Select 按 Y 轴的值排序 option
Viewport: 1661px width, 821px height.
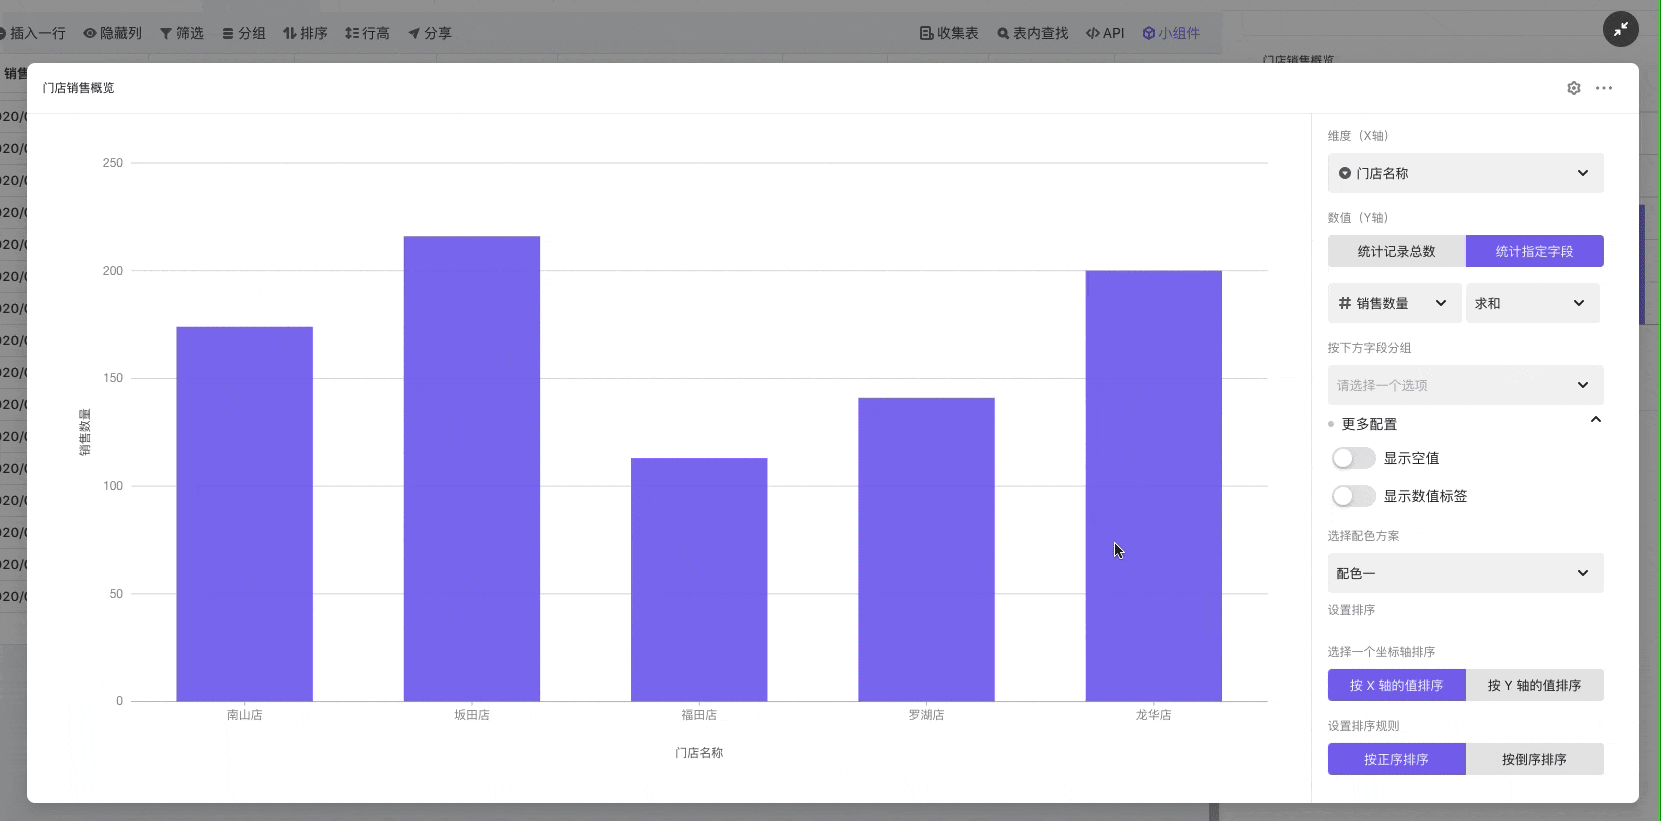1534,685
